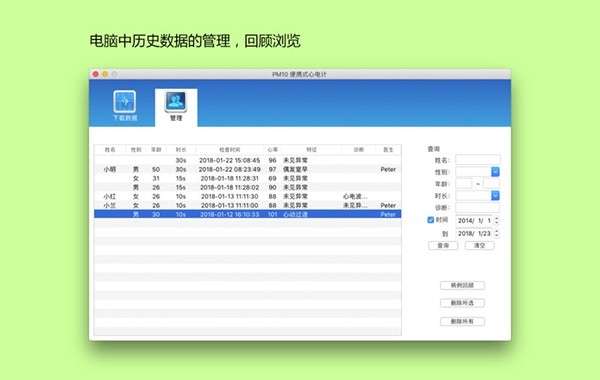Select the record dated 2018-01-22 15:08:45
The height and width of the screenshot is (380, 600).
[x=248, y=160]
